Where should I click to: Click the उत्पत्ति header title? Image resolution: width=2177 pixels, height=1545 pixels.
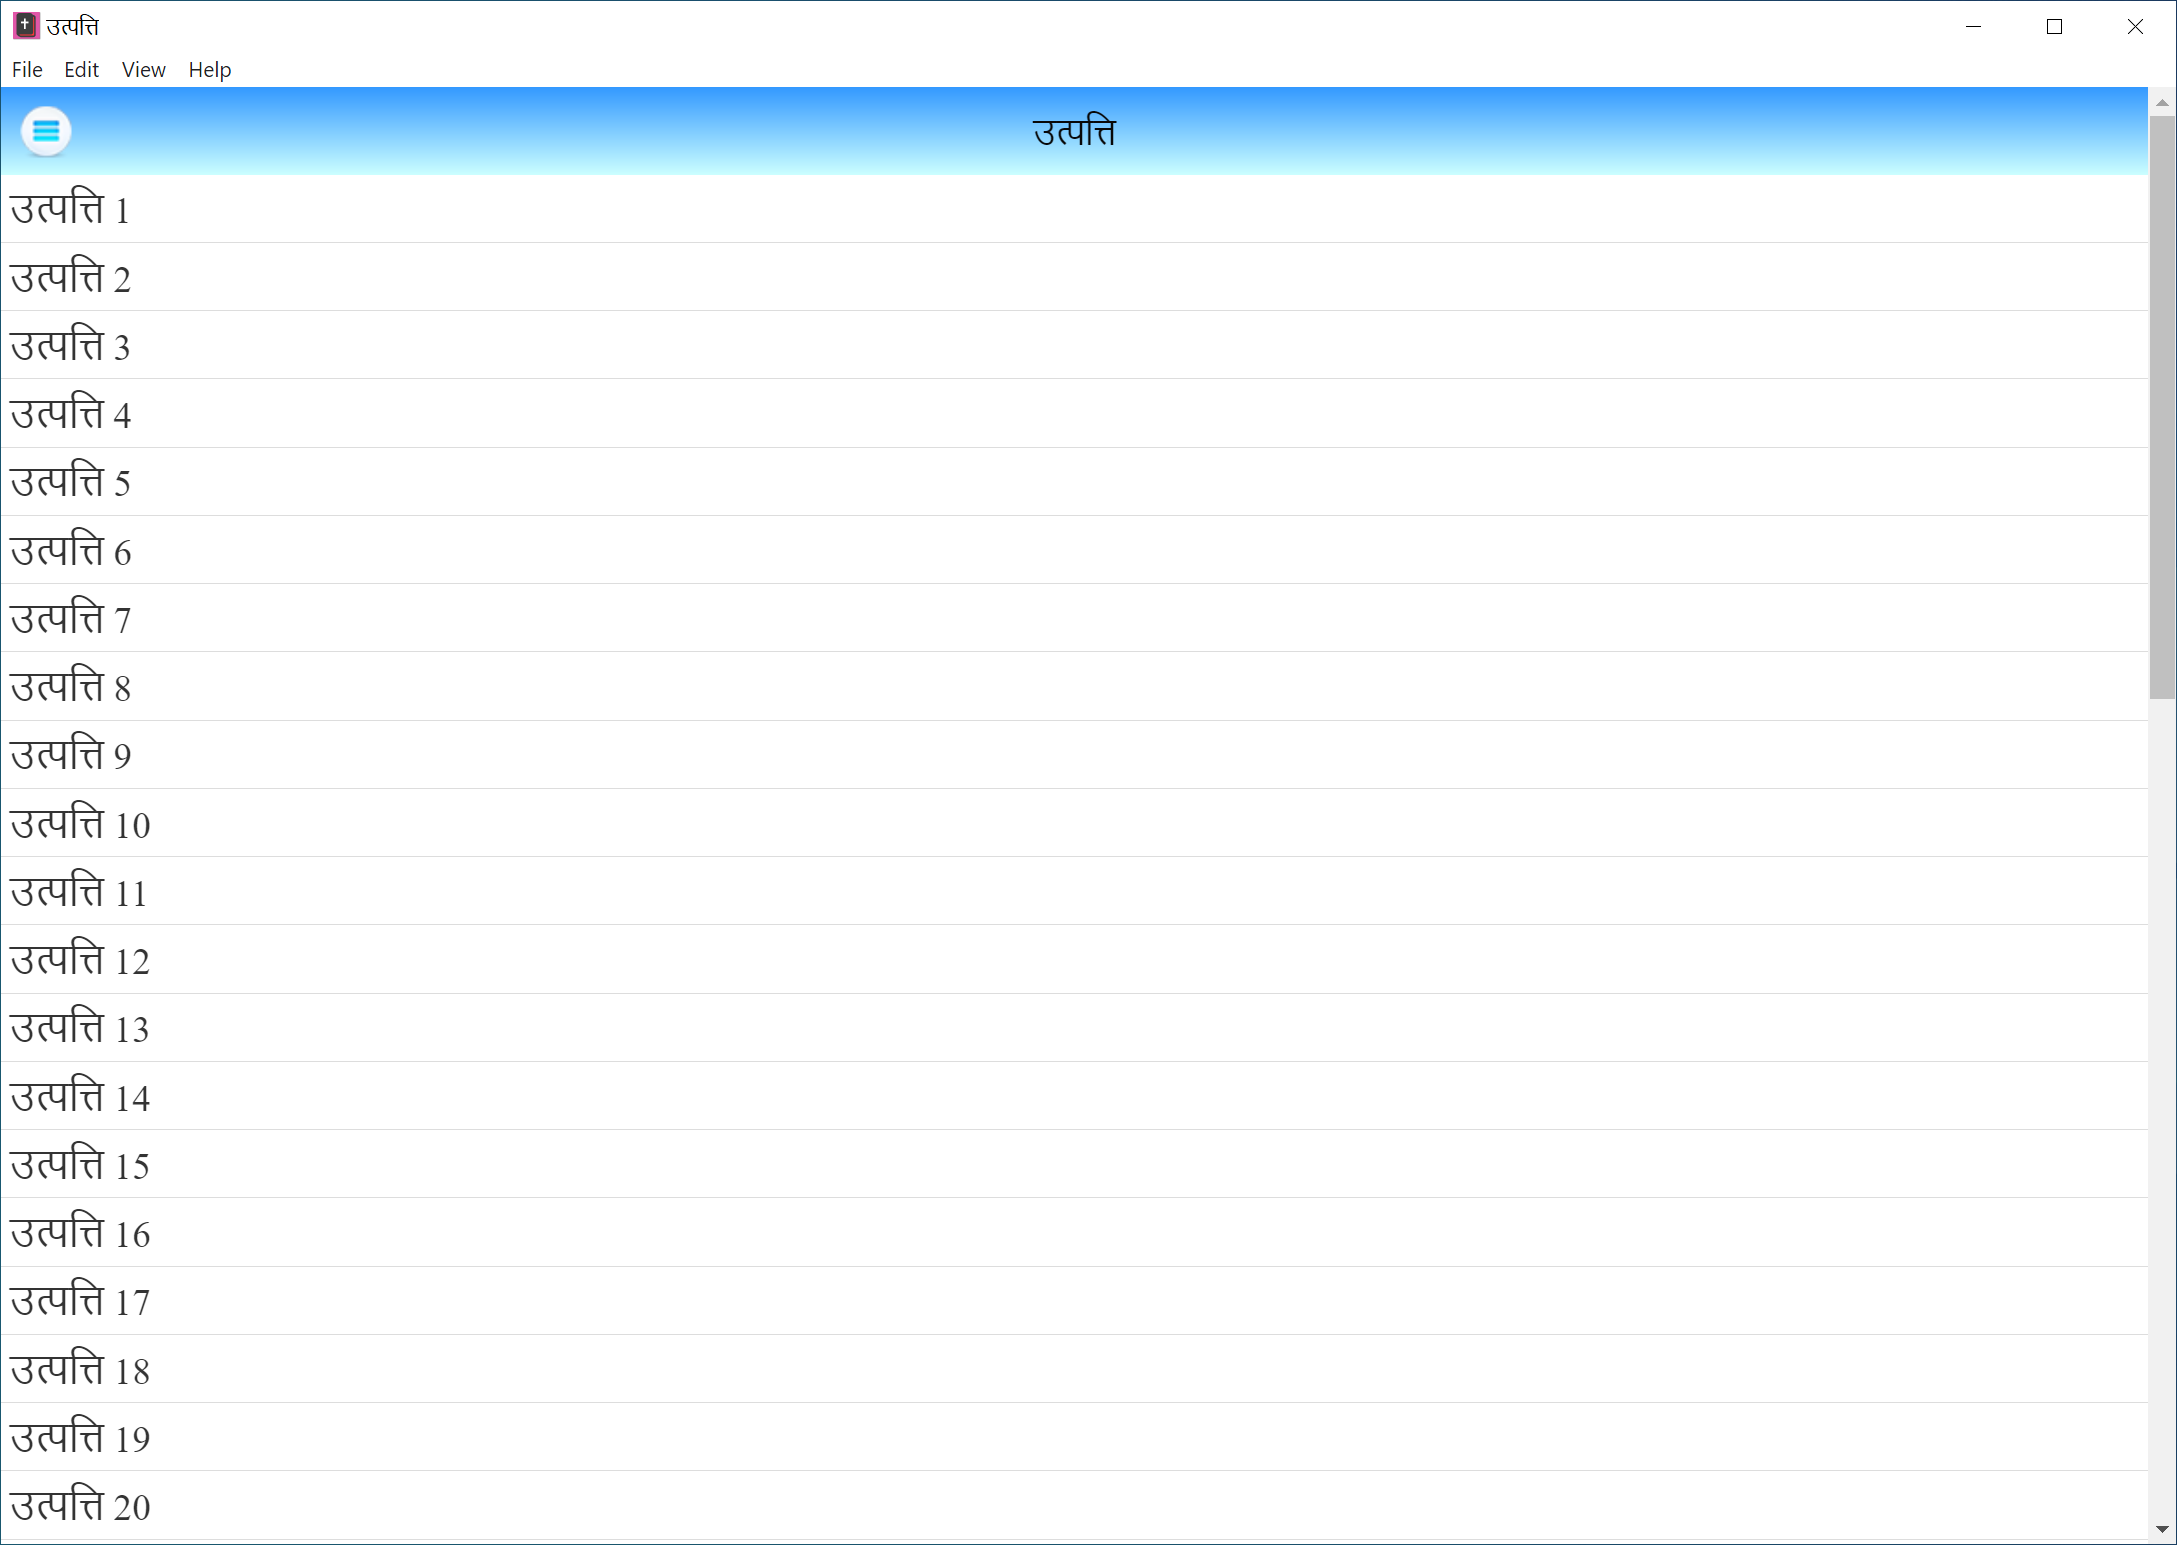click(x=1074, y=132)
